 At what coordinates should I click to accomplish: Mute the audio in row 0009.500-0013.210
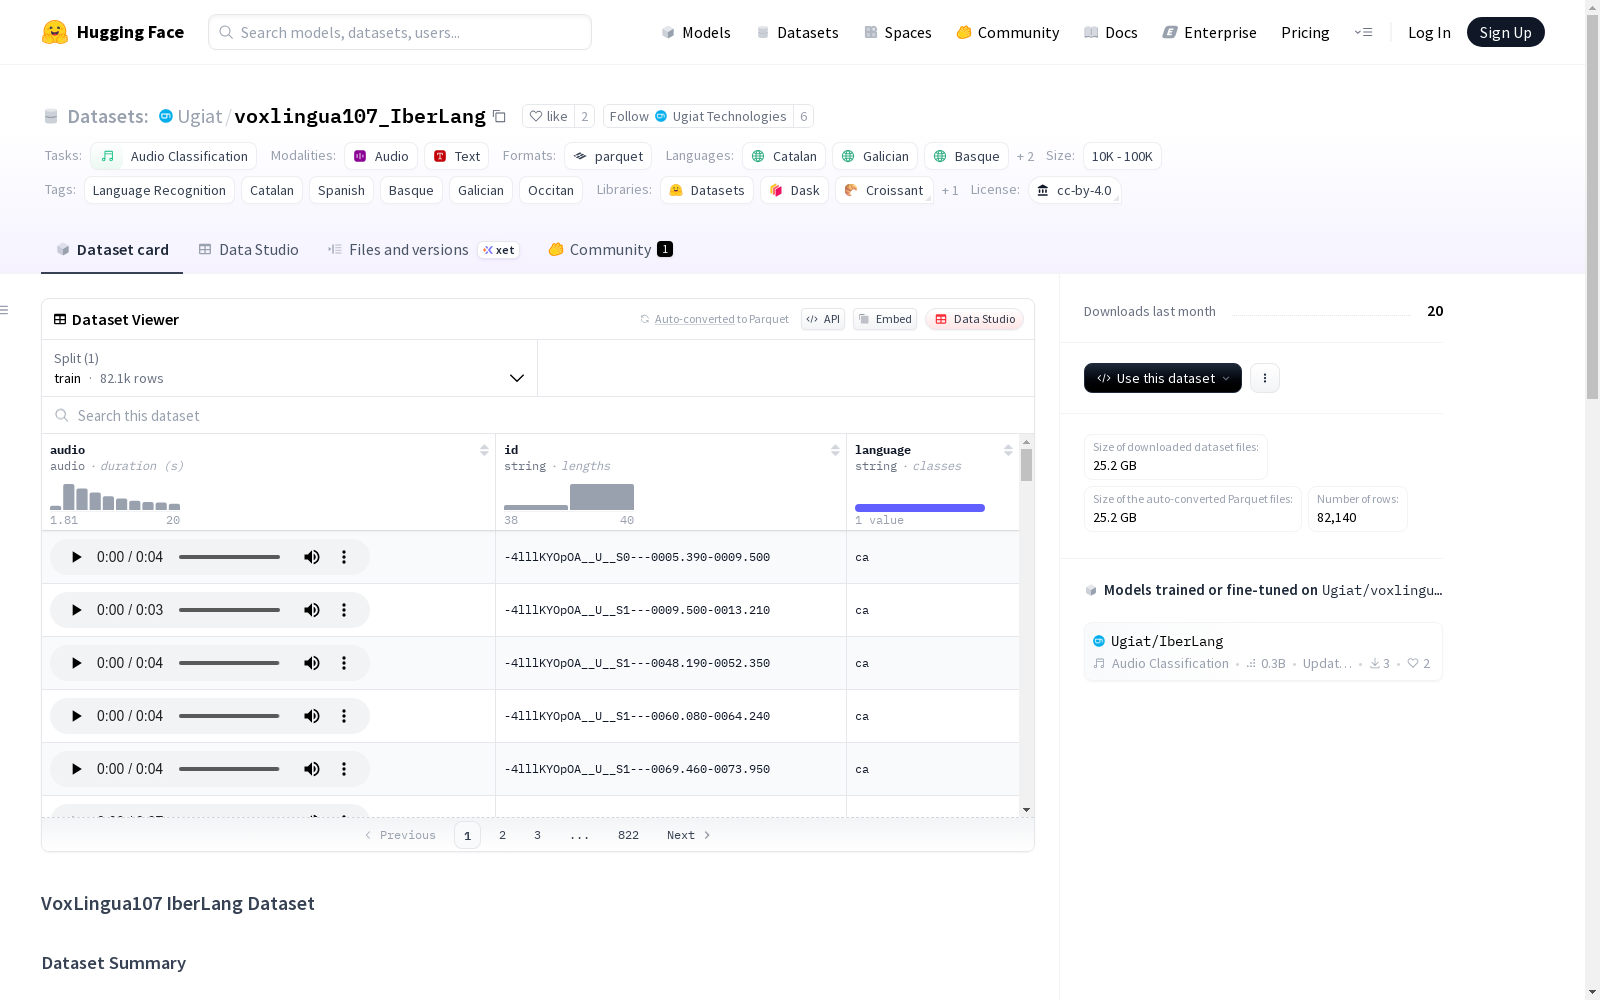click(312, 610)
